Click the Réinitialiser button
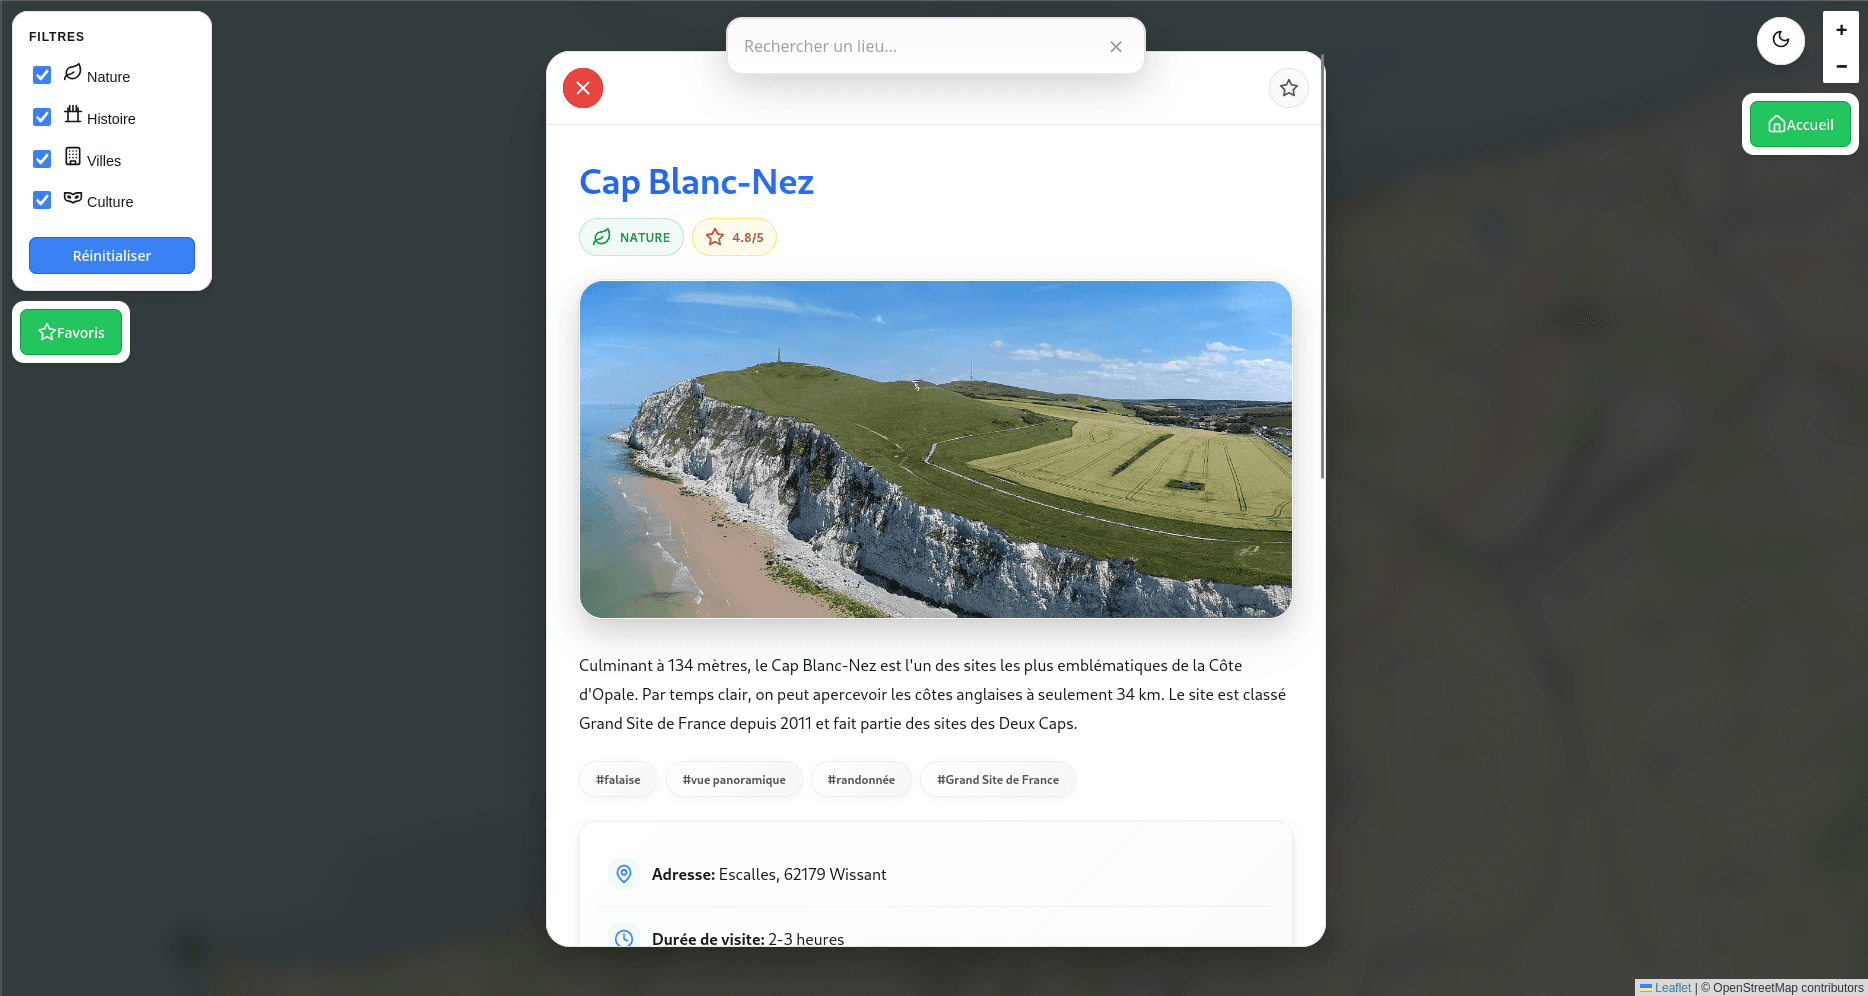This screenshot has width=1868, height=996. click(x=112, y=255)
